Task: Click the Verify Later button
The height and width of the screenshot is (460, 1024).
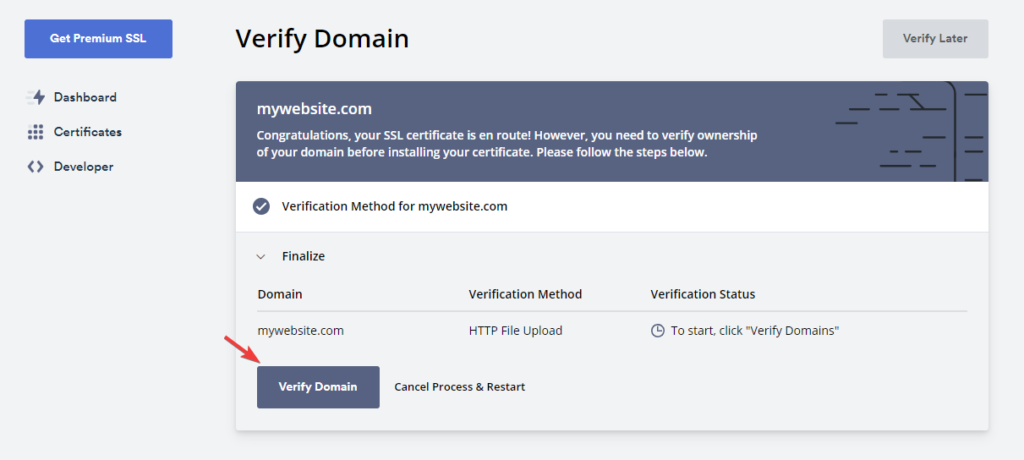Action: 935,39
